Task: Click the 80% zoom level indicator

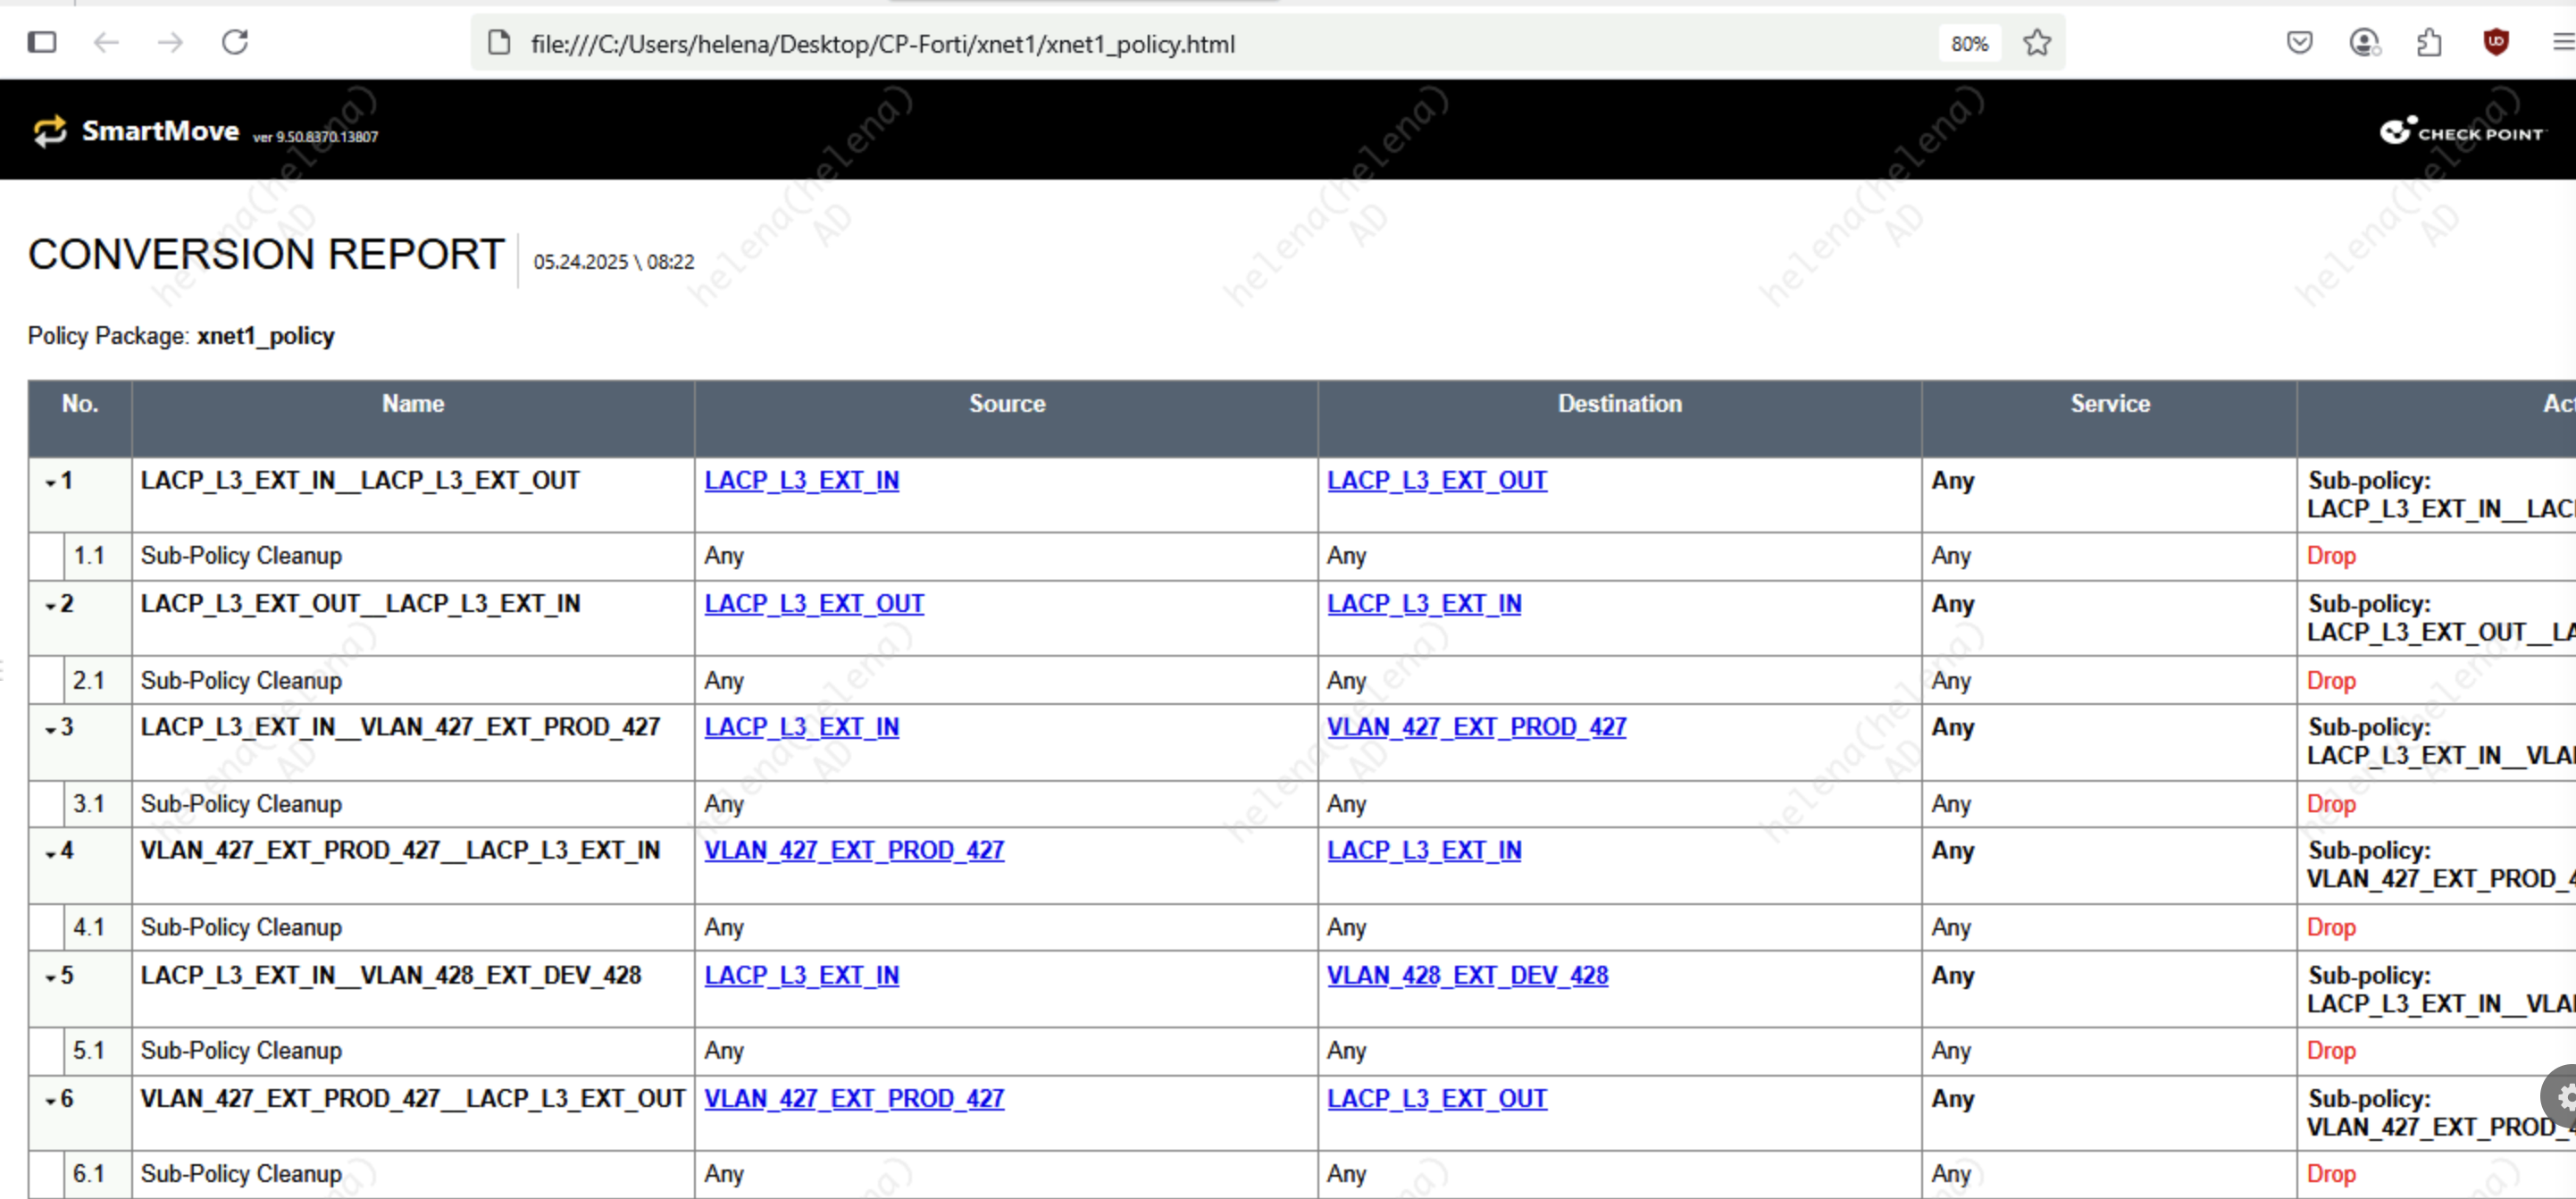Action: (1969, 44)
